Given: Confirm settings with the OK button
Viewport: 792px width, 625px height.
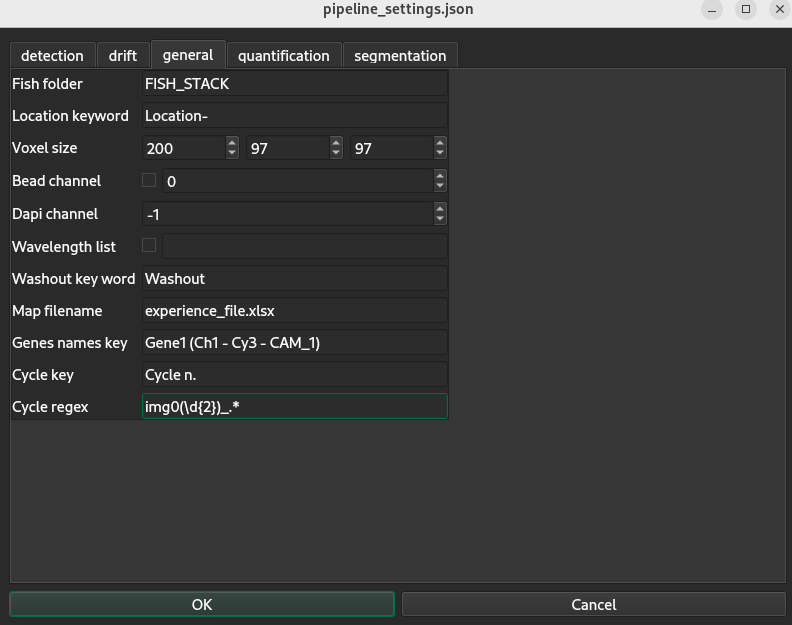Looking at the screenshot, I should [x=202, y=604].
